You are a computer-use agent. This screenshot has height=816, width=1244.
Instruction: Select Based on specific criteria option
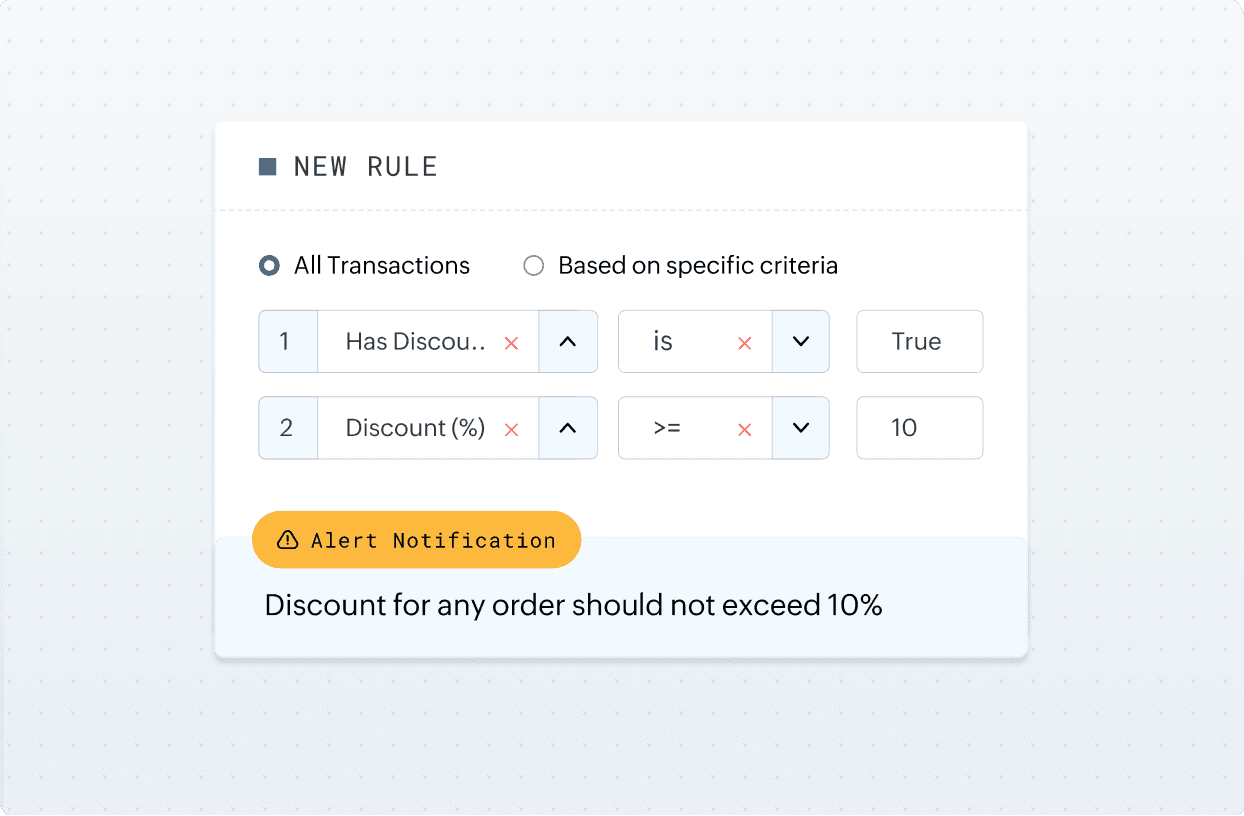533,265
